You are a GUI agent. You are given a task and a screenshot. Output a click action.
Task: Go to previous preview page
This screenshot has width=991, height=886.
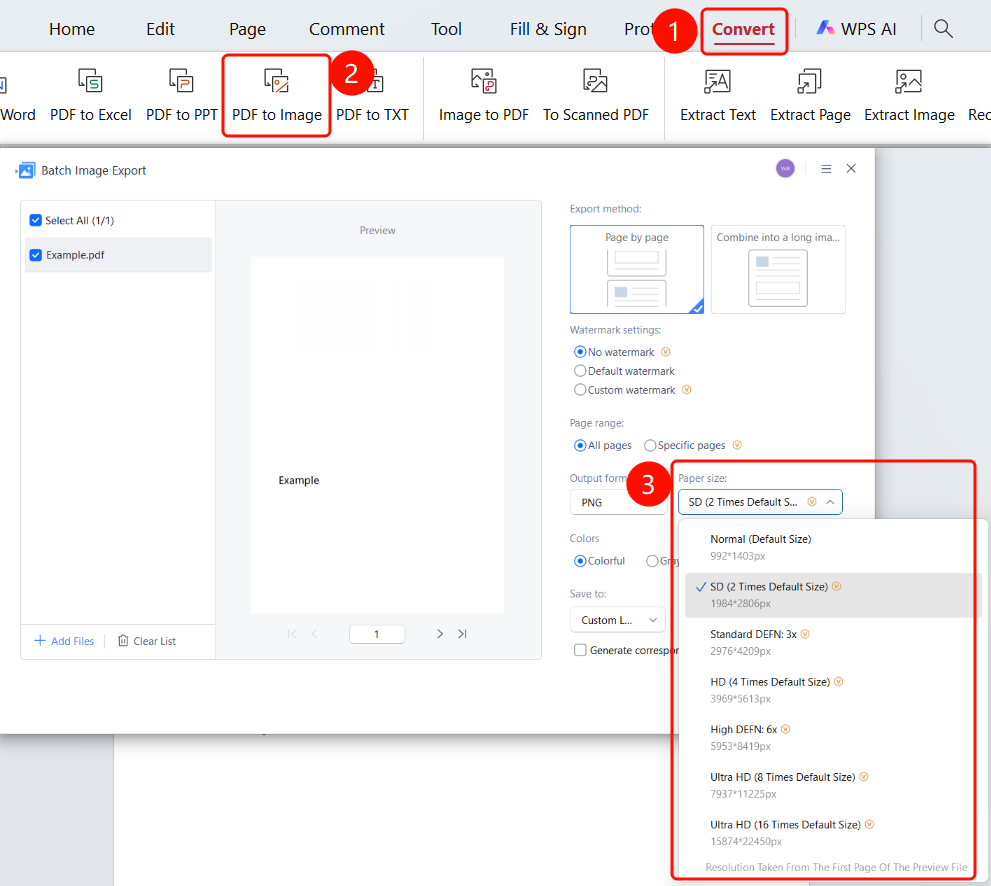coord(314,634)
